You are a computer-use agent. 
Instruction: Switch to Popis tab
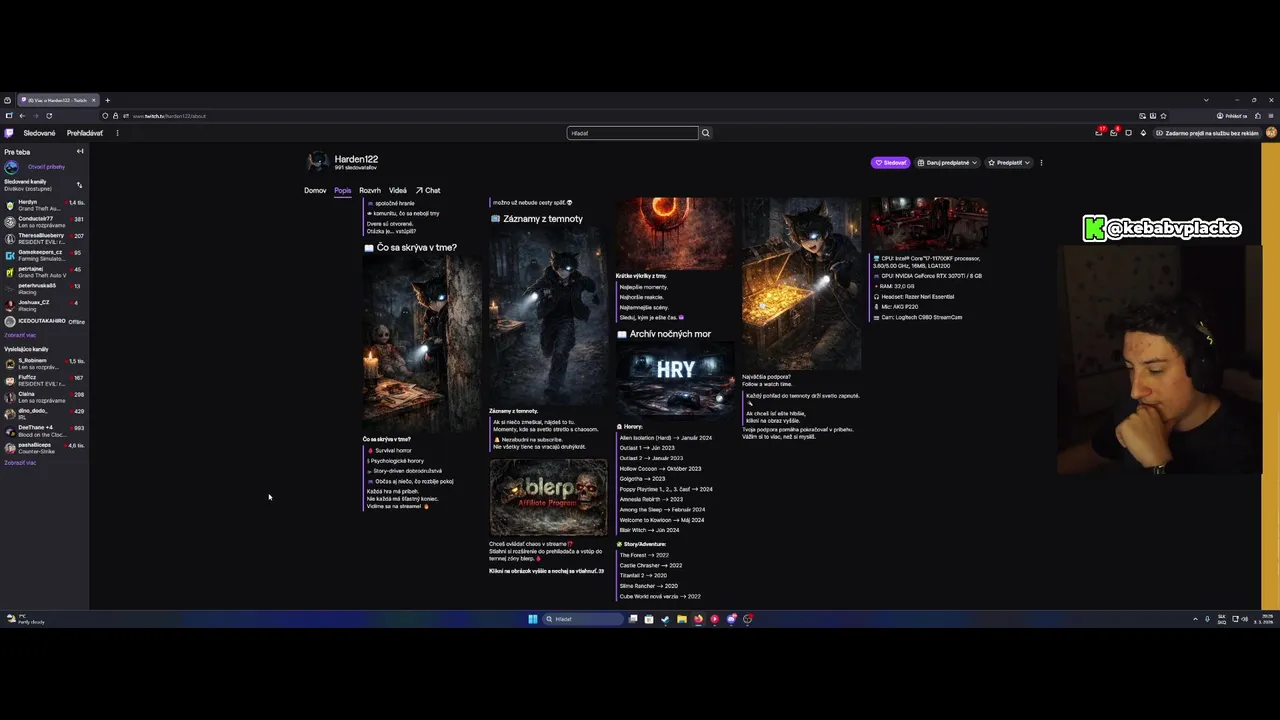[x=343, y=190]
